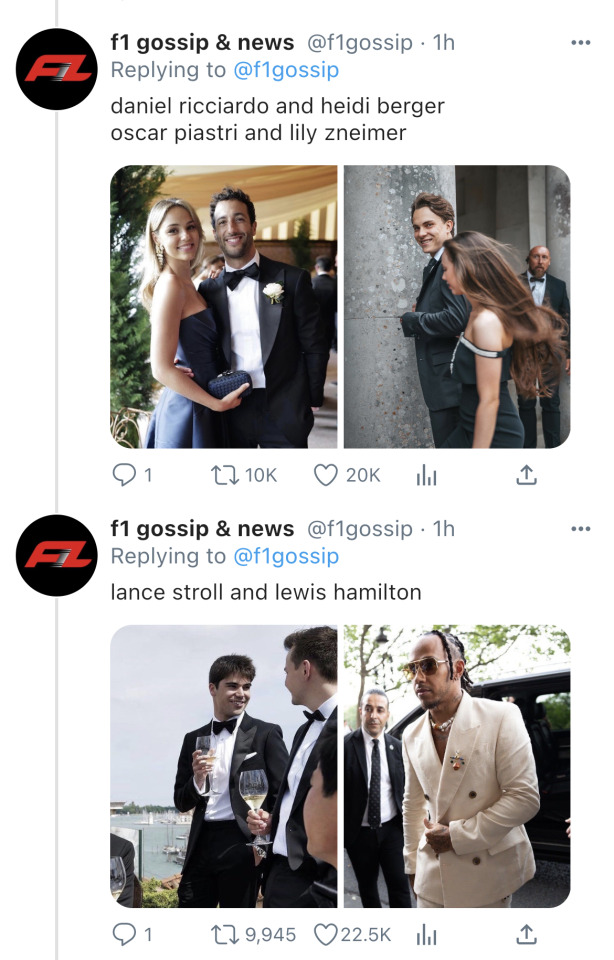Share the Stroll and Hamilton tweet
The width and height of the screenshot is (614, 960).
click(x=526, y=934)
